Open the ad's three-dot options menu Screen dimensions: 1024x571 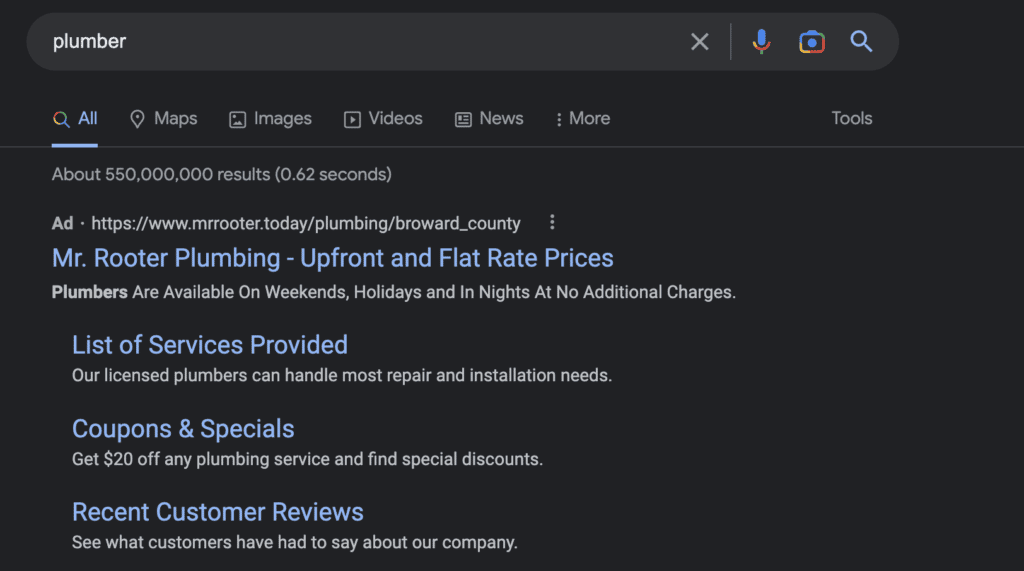552,222
